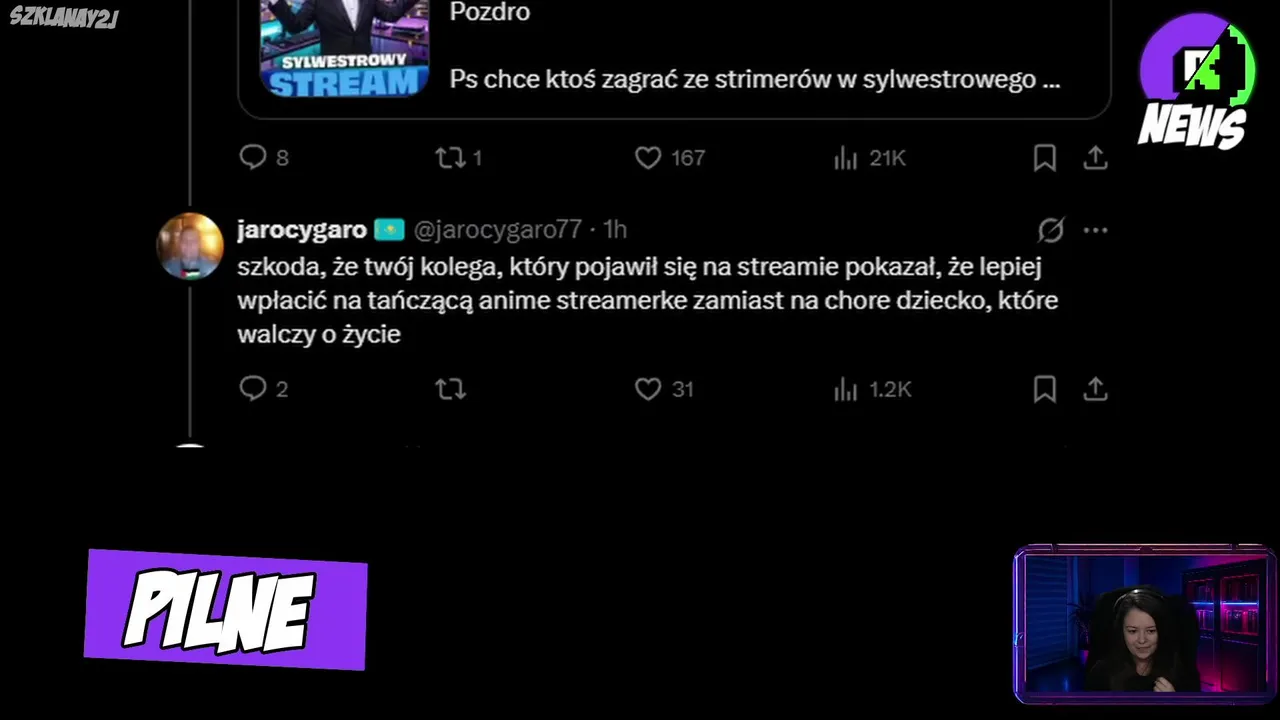Image resolution: width=1280 pixels, height=720 pixels.
Task: Bookmark the jarocygaro reply
Action: point(1045,388)
